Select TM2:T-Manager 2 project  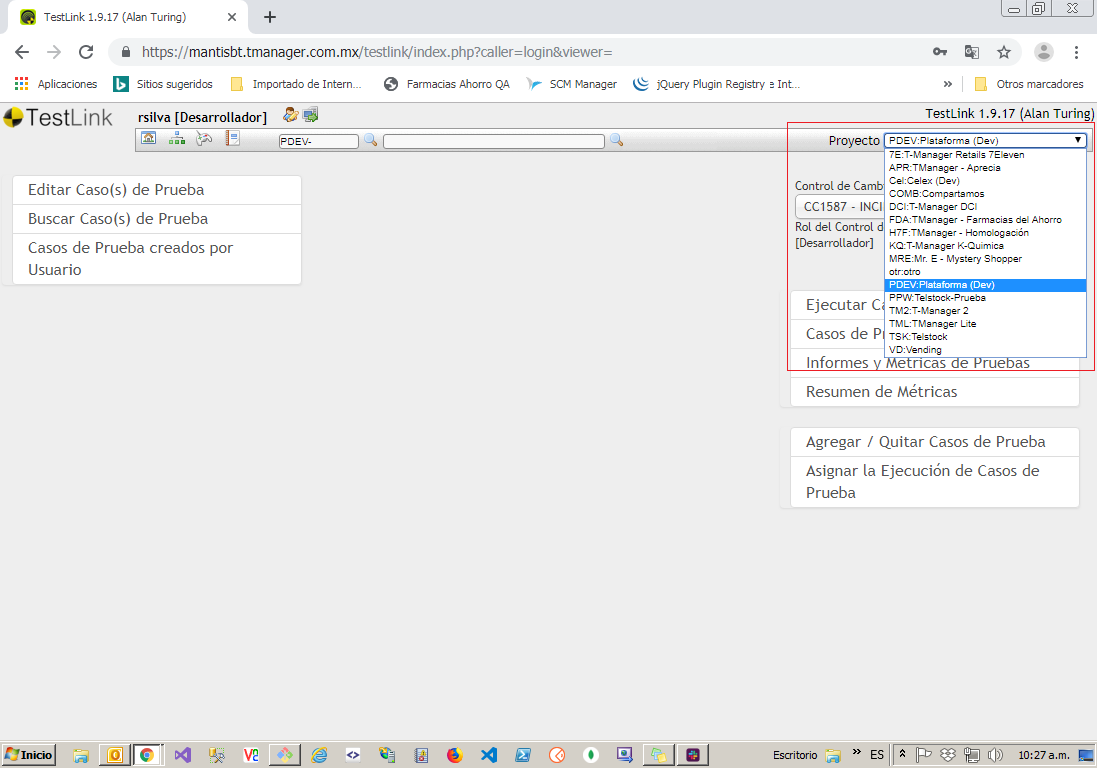click(985, 311)
